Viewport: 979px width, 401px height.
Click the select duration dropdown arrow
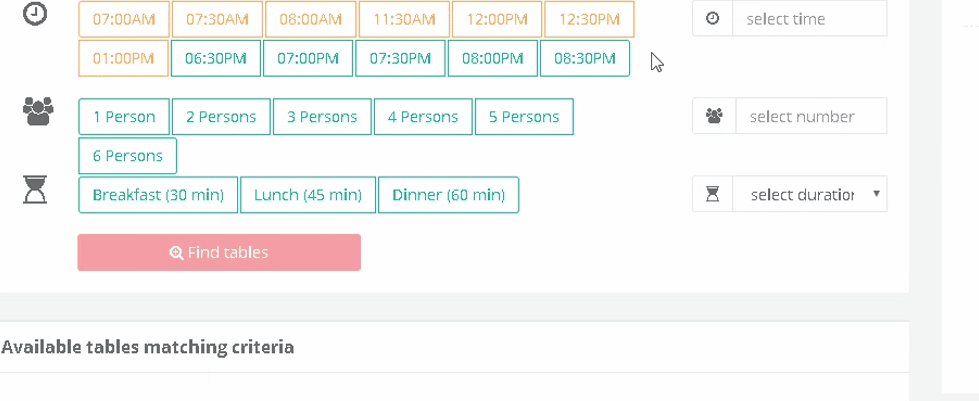click(876, 193)
